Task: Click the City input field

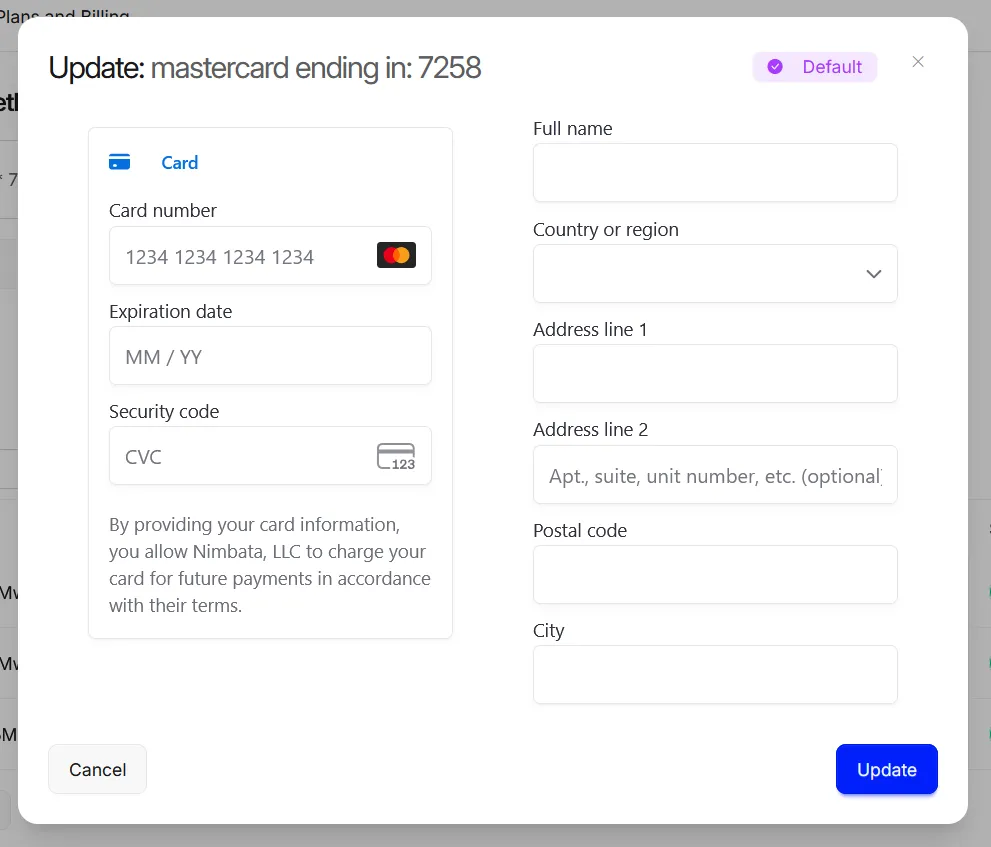Action: [715, 674]
